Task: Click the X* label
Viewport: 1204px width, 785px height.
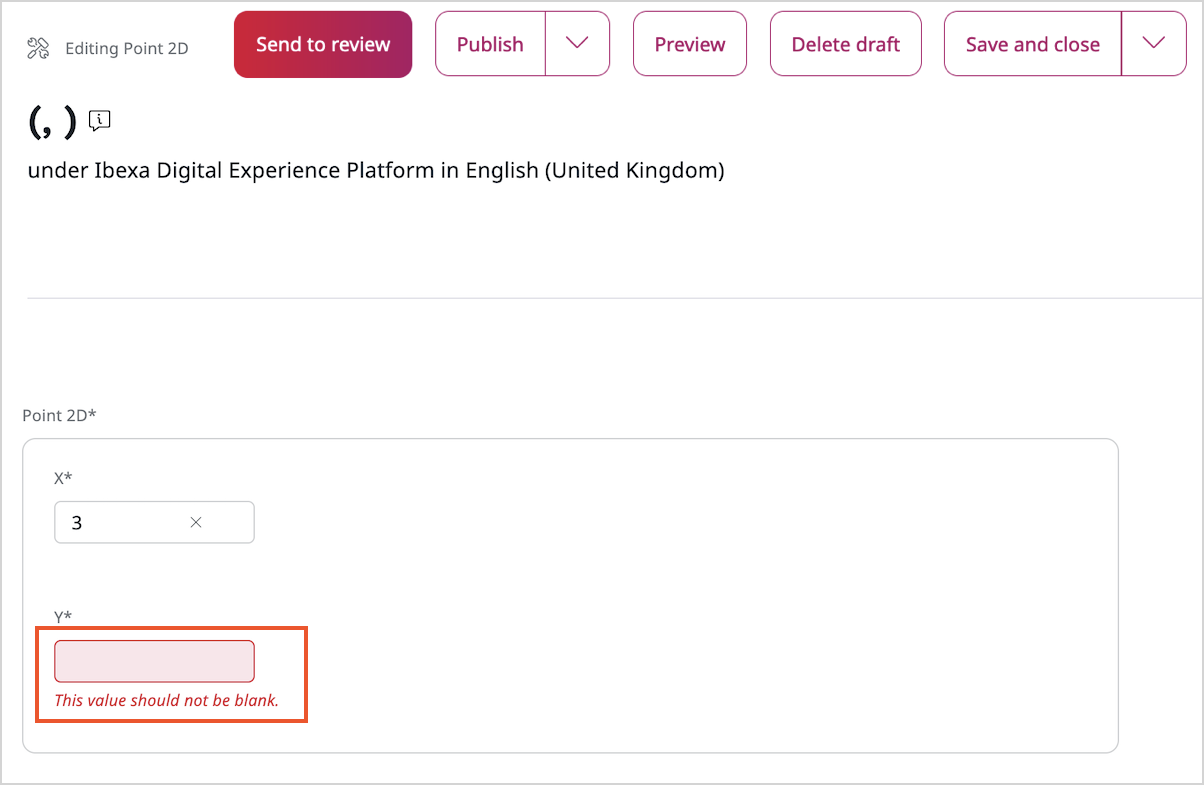Action: (x=63, y=478)
